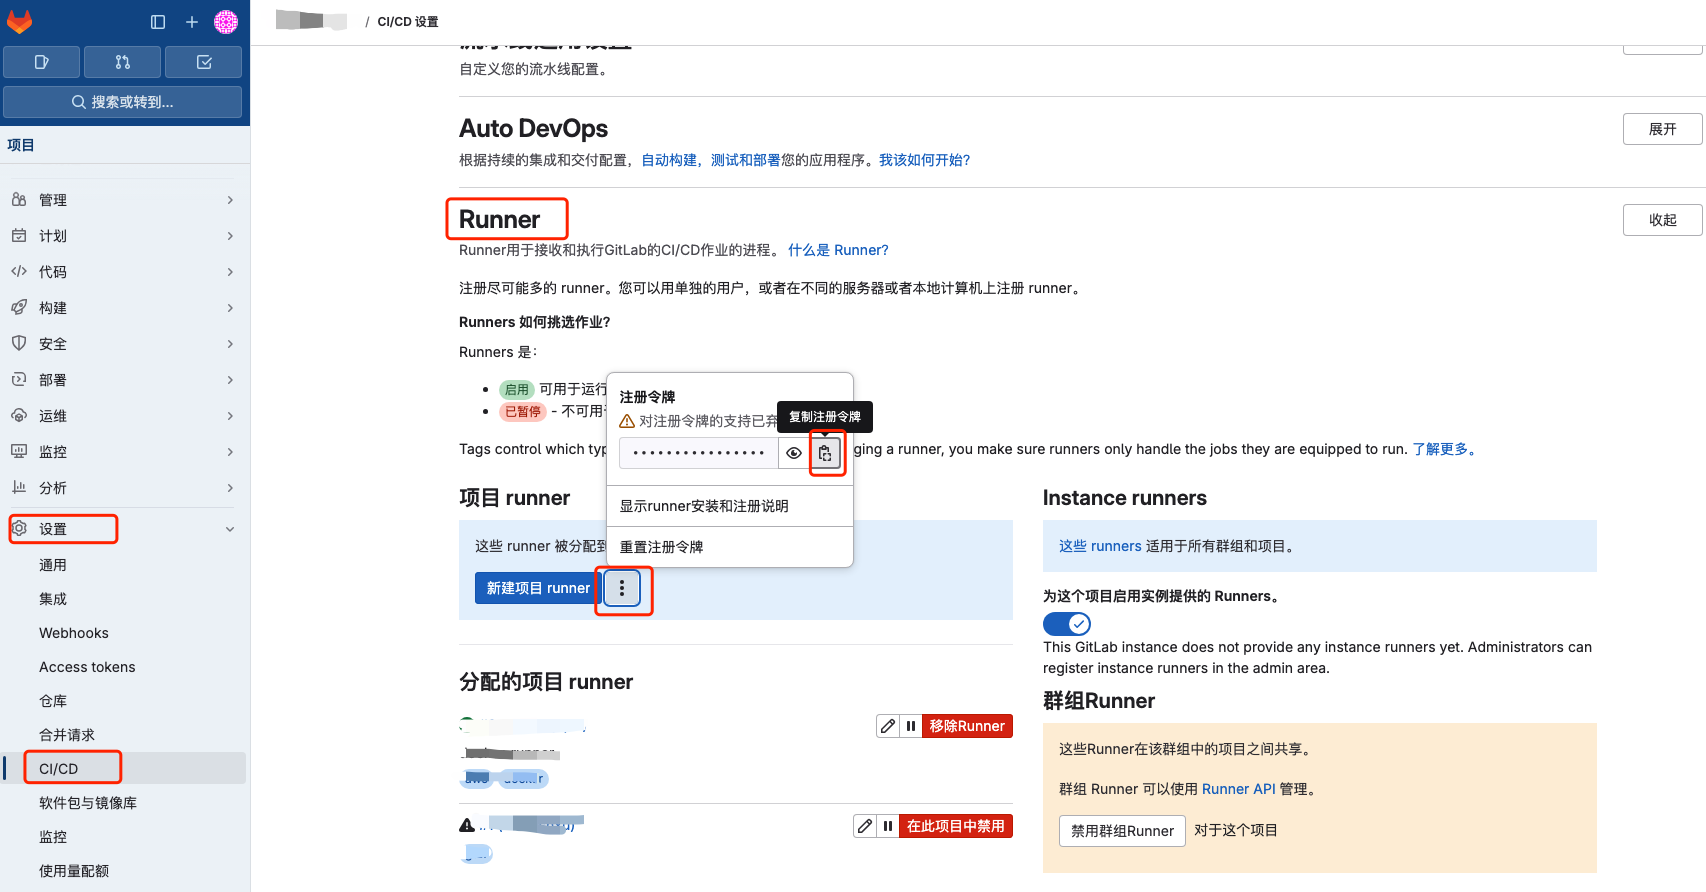This screenshot has width=1706, height=892.
Task: Open 通用 settings page
Action: click(x=125, y=565)
